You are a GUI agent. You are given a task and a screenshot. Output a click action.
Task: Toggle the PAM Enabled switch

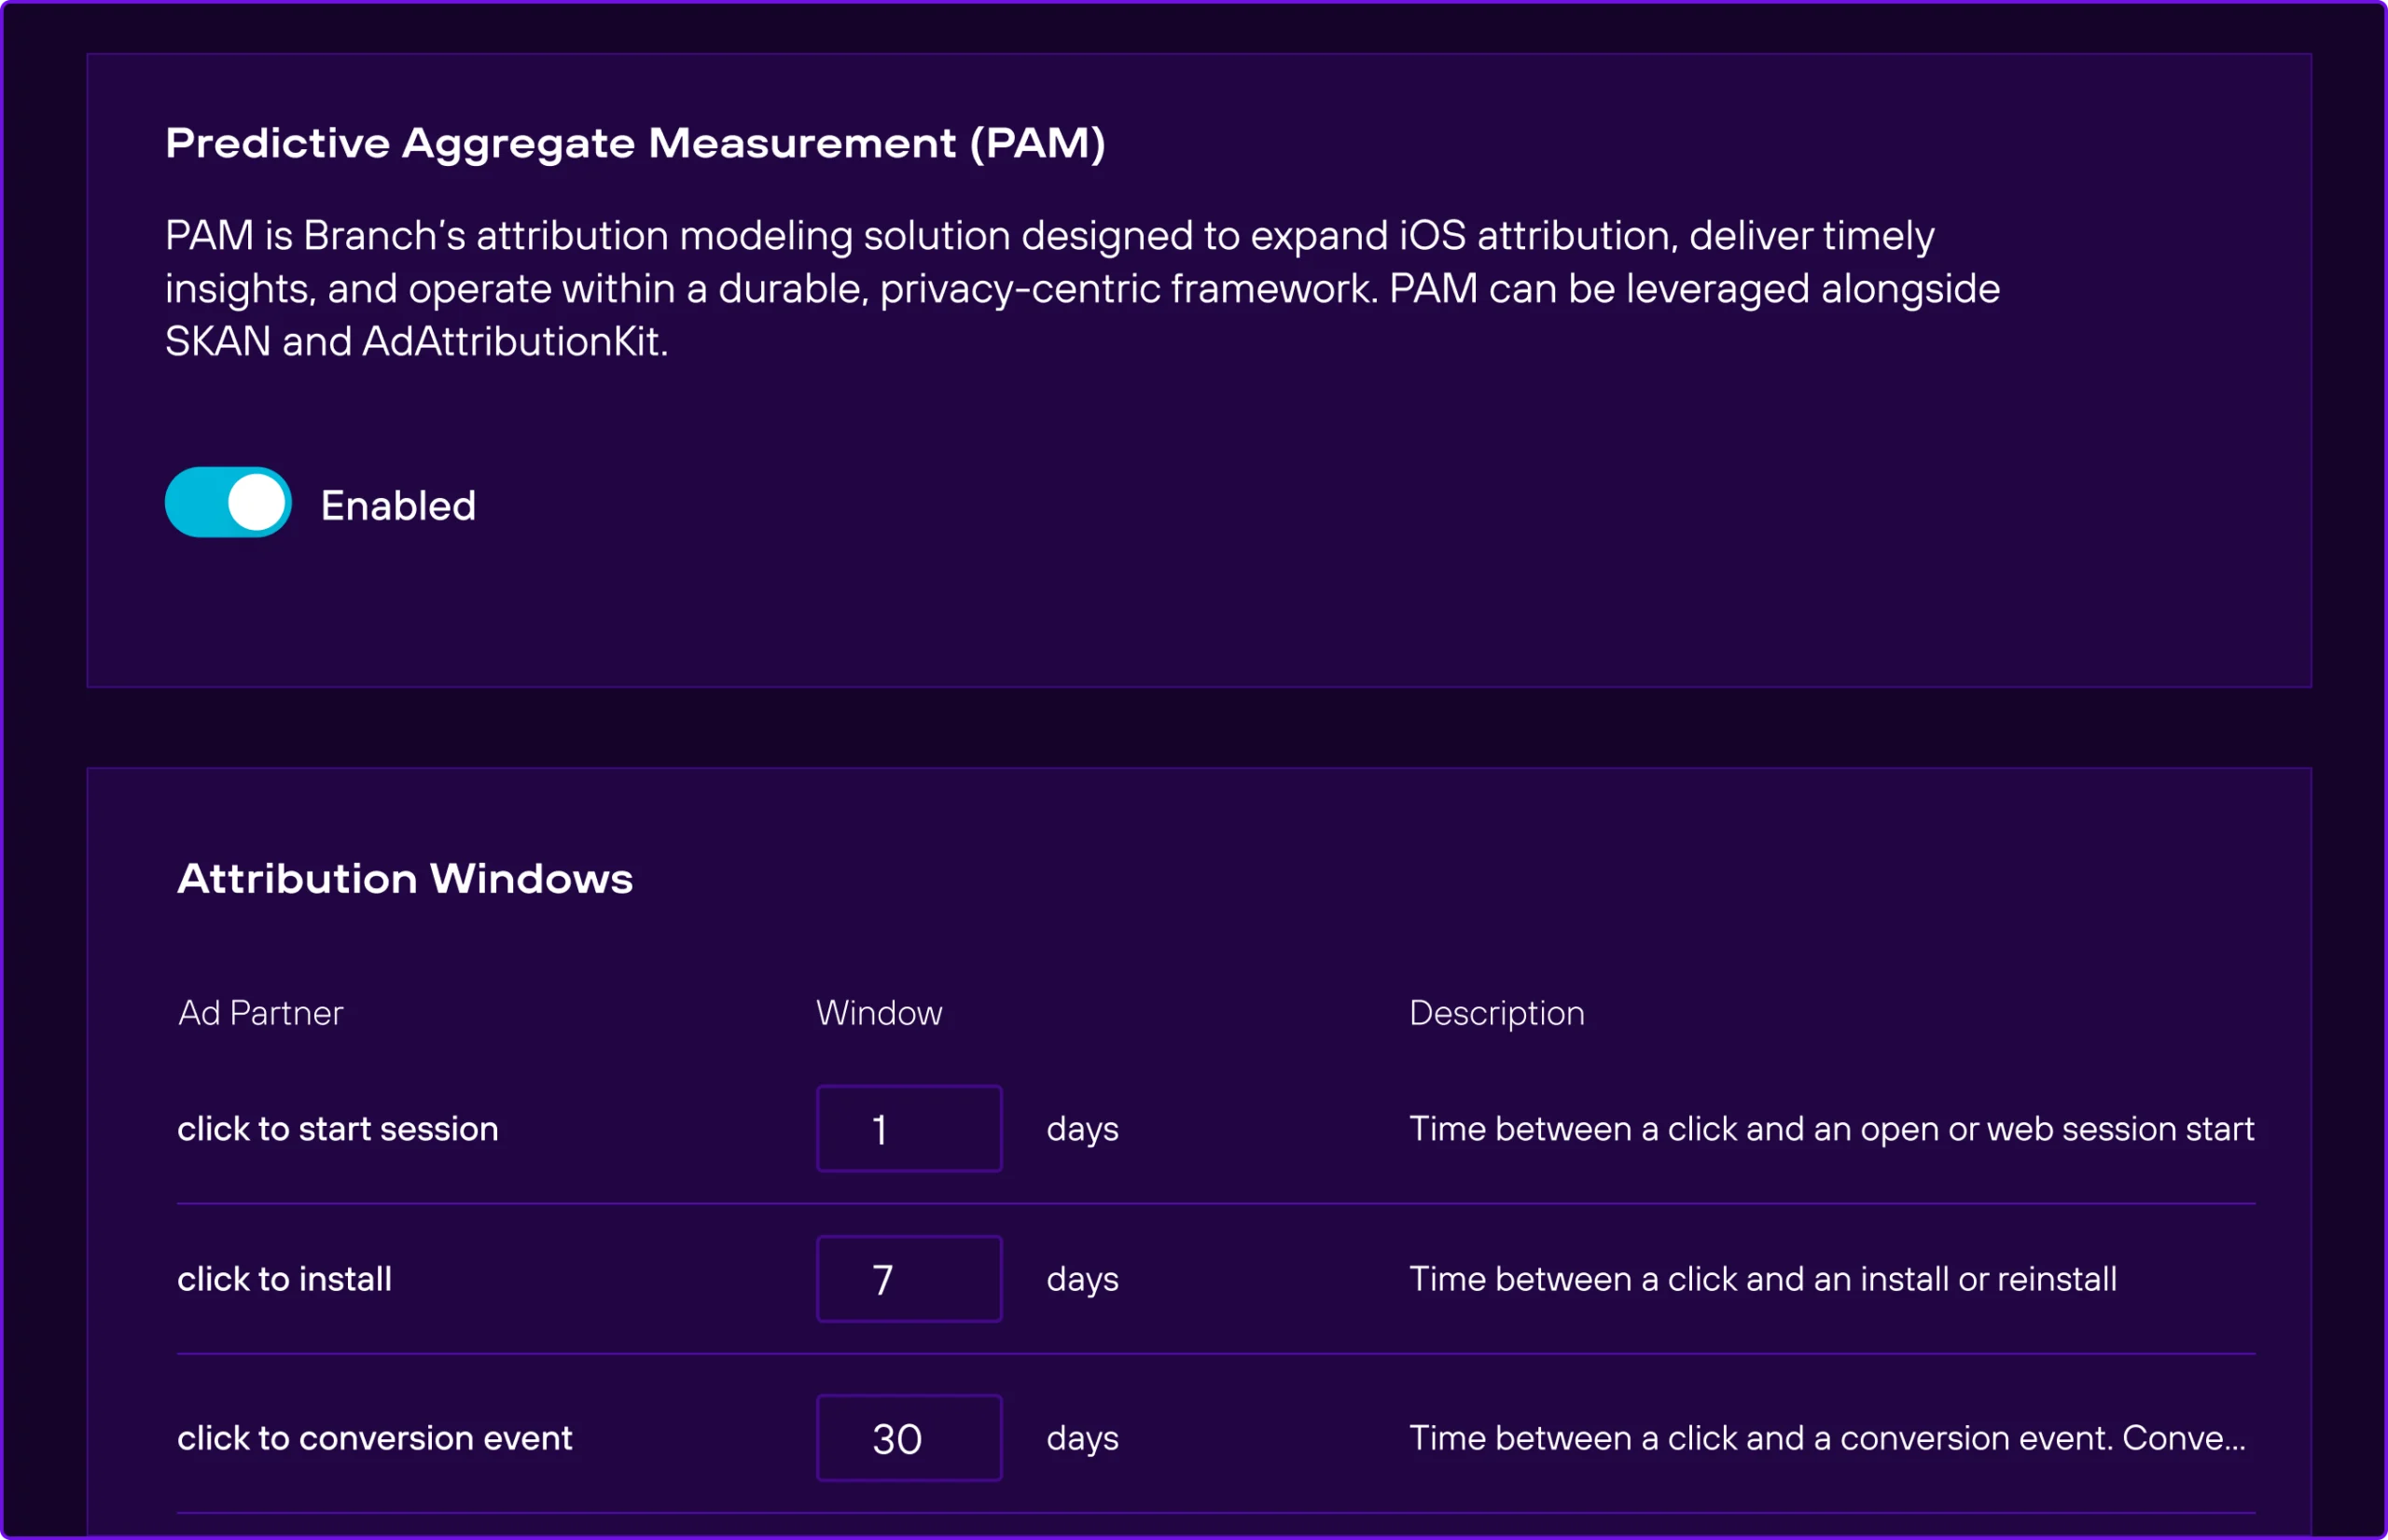click(228, 502)
